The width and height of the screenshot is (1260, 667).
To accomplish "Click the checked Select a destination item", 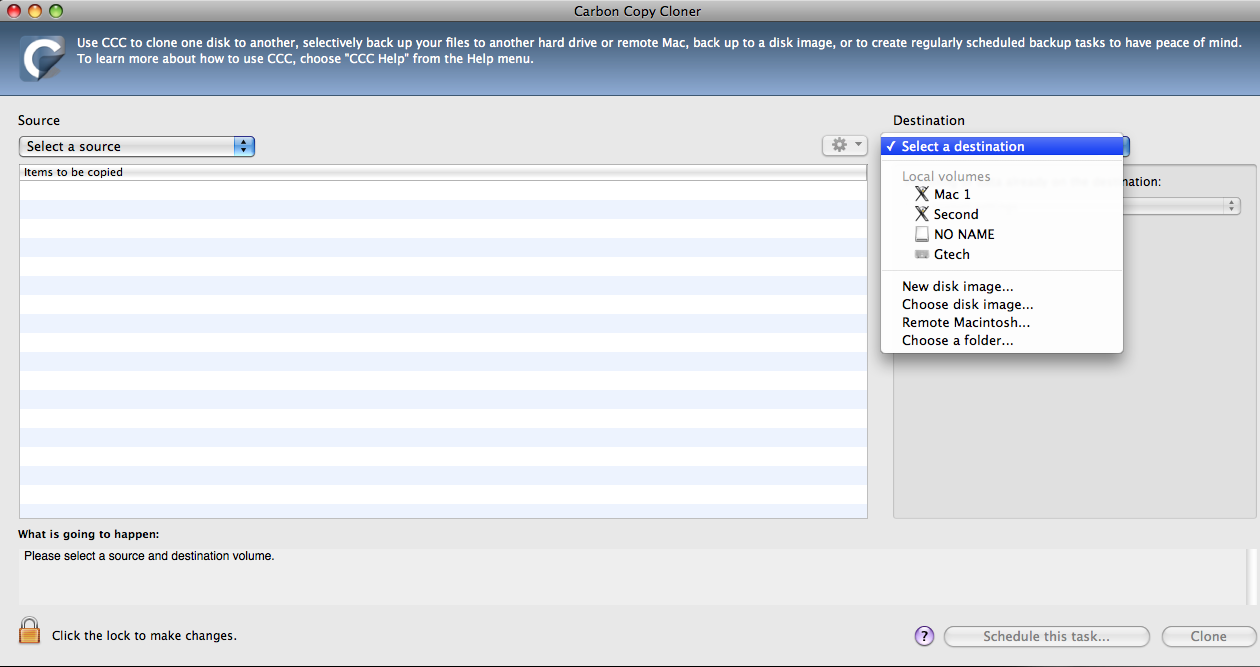I will coord(1002,146).
